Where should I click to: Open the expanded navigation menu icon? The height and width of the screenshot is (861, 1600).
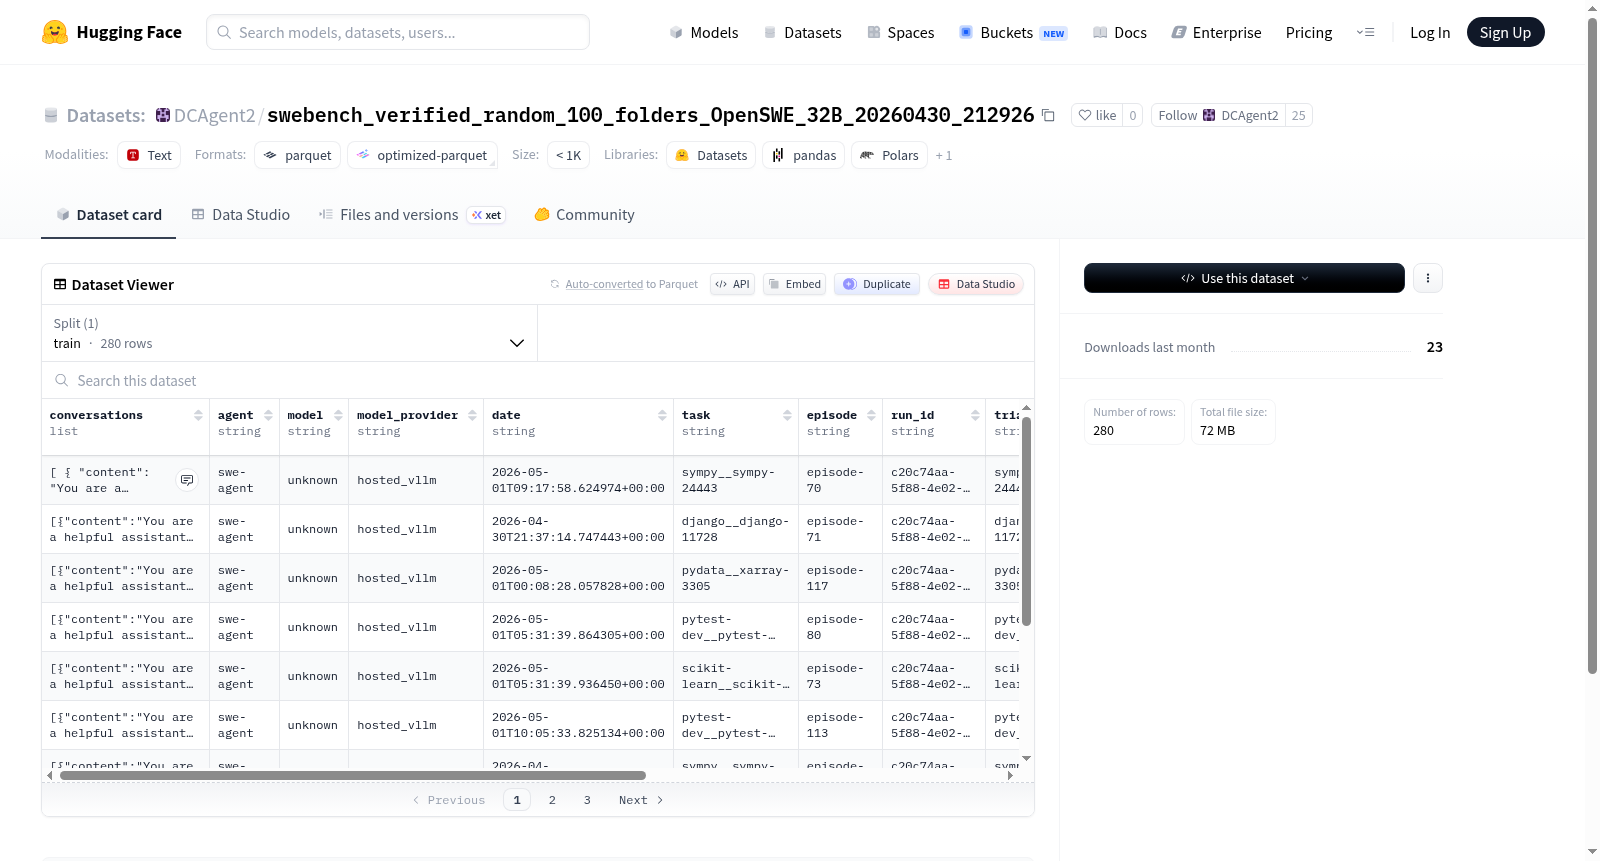1365,33
